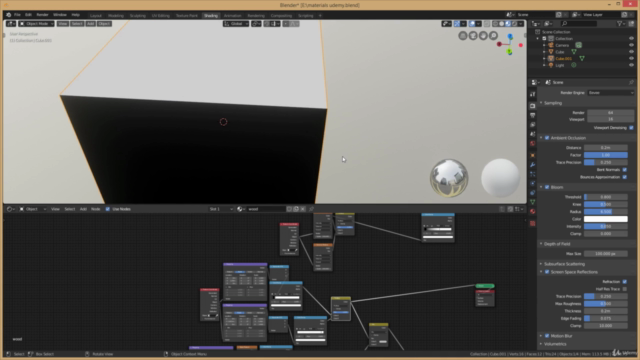Viewport: 640px width, 360px height.
Task: Disable the Bloom checkbox
Action: [547, 187]
